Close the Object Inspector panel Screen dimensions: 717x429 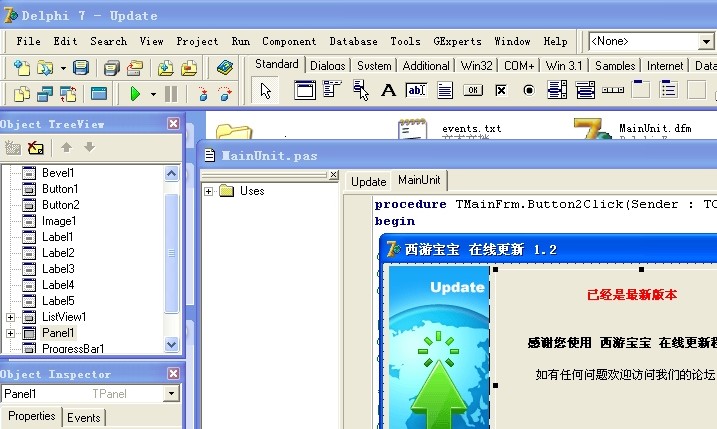[x=173, y=374]
